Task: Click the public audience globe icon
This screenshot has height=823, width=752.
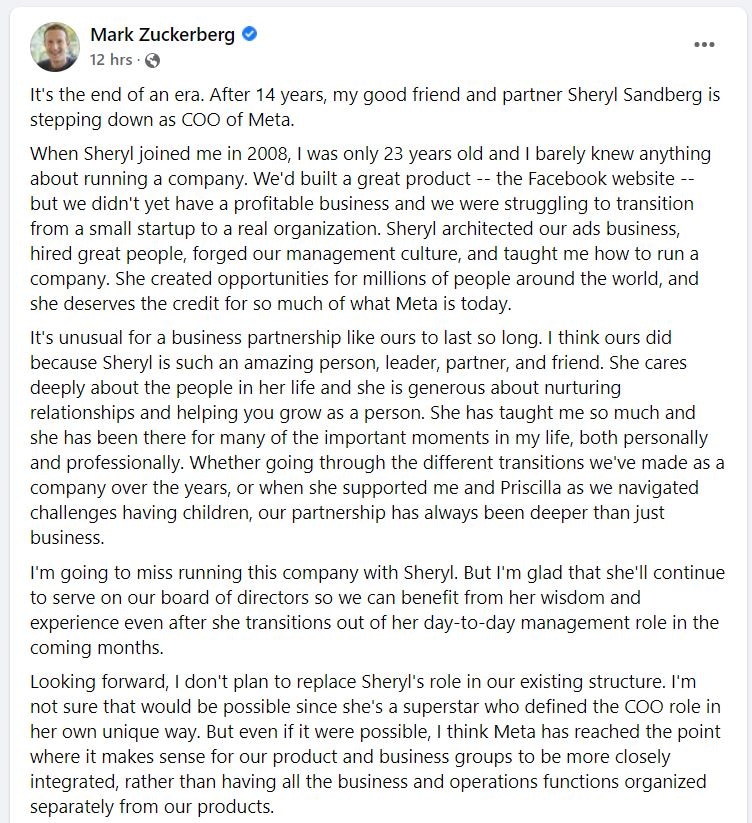Action: tap(152, 60)
